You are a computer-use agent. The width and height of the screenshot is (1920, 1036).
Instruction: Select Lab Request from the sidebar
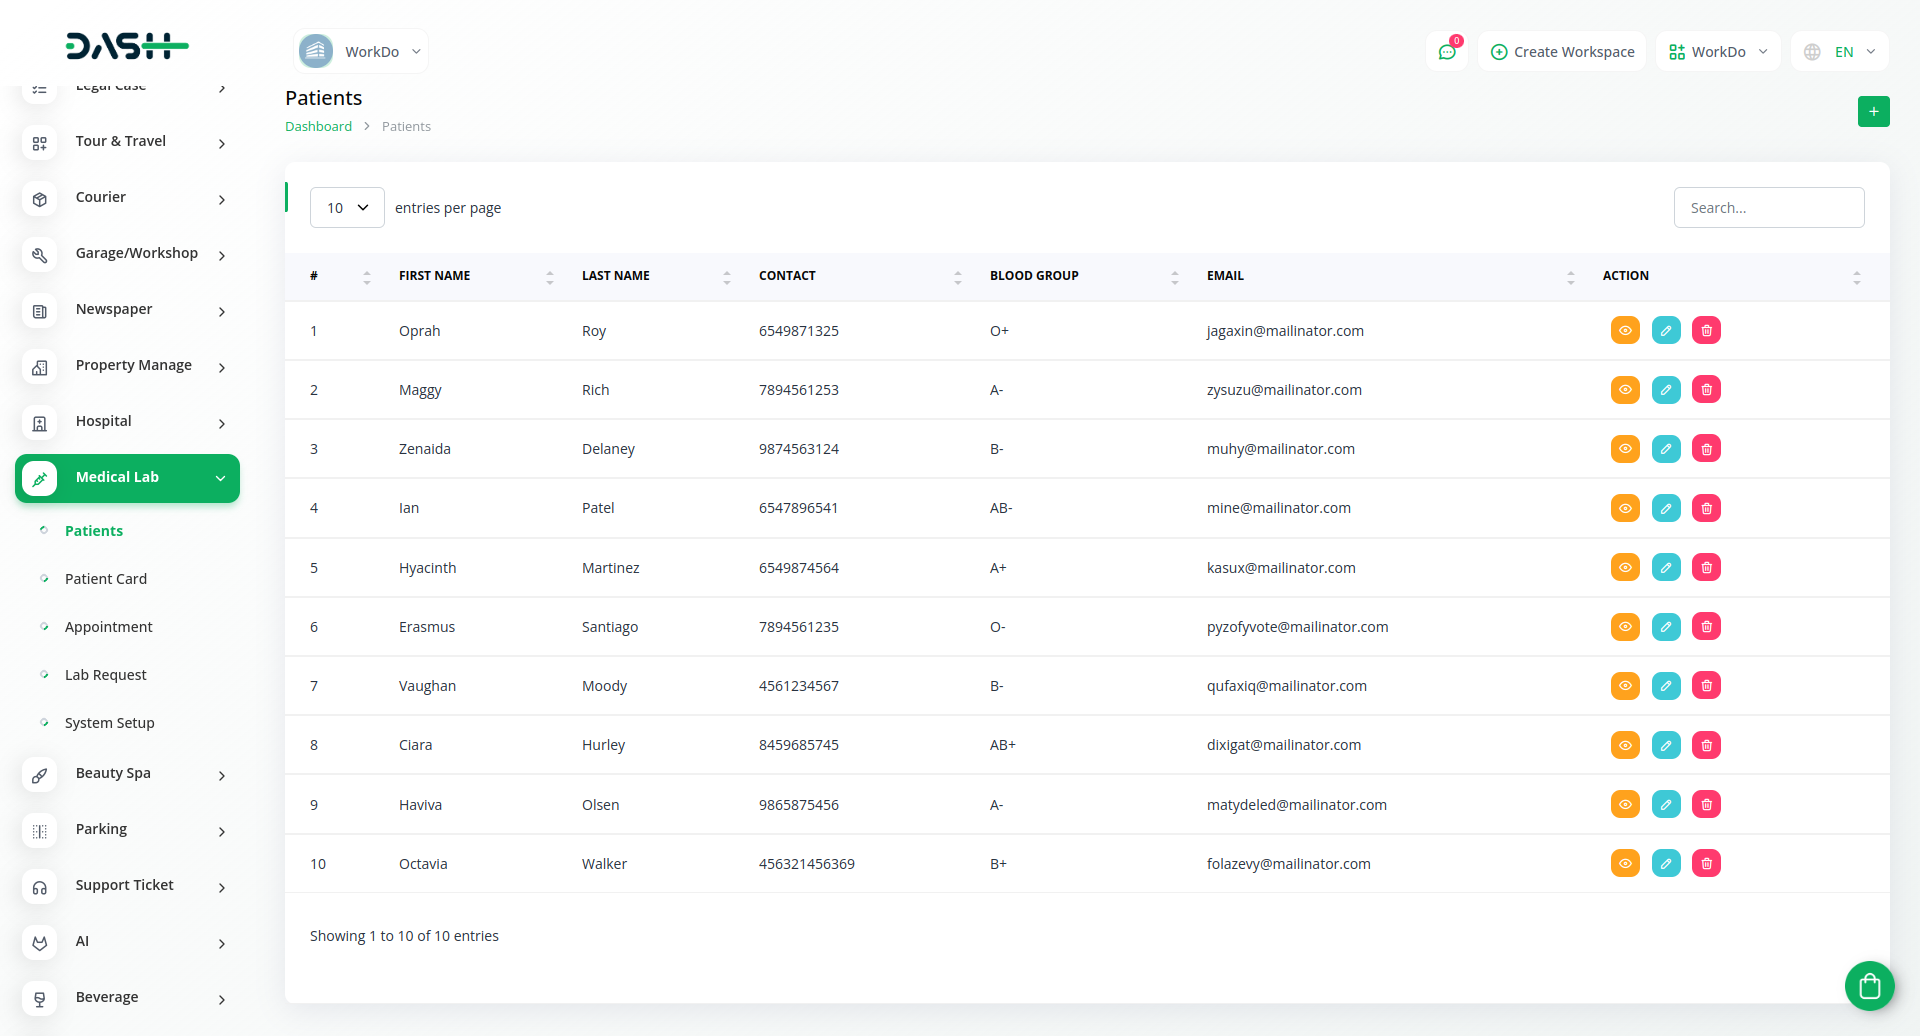point(106,675)
